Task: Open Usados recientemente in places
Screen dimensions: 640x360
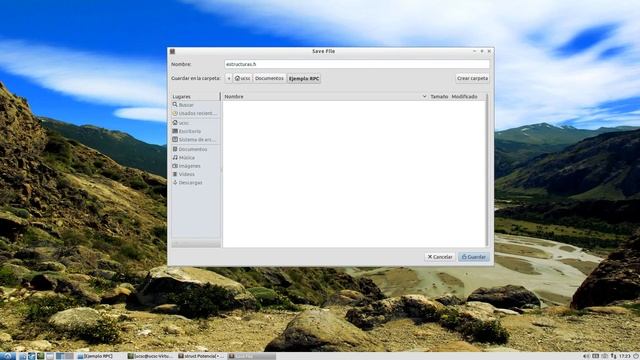Action: 196,113
